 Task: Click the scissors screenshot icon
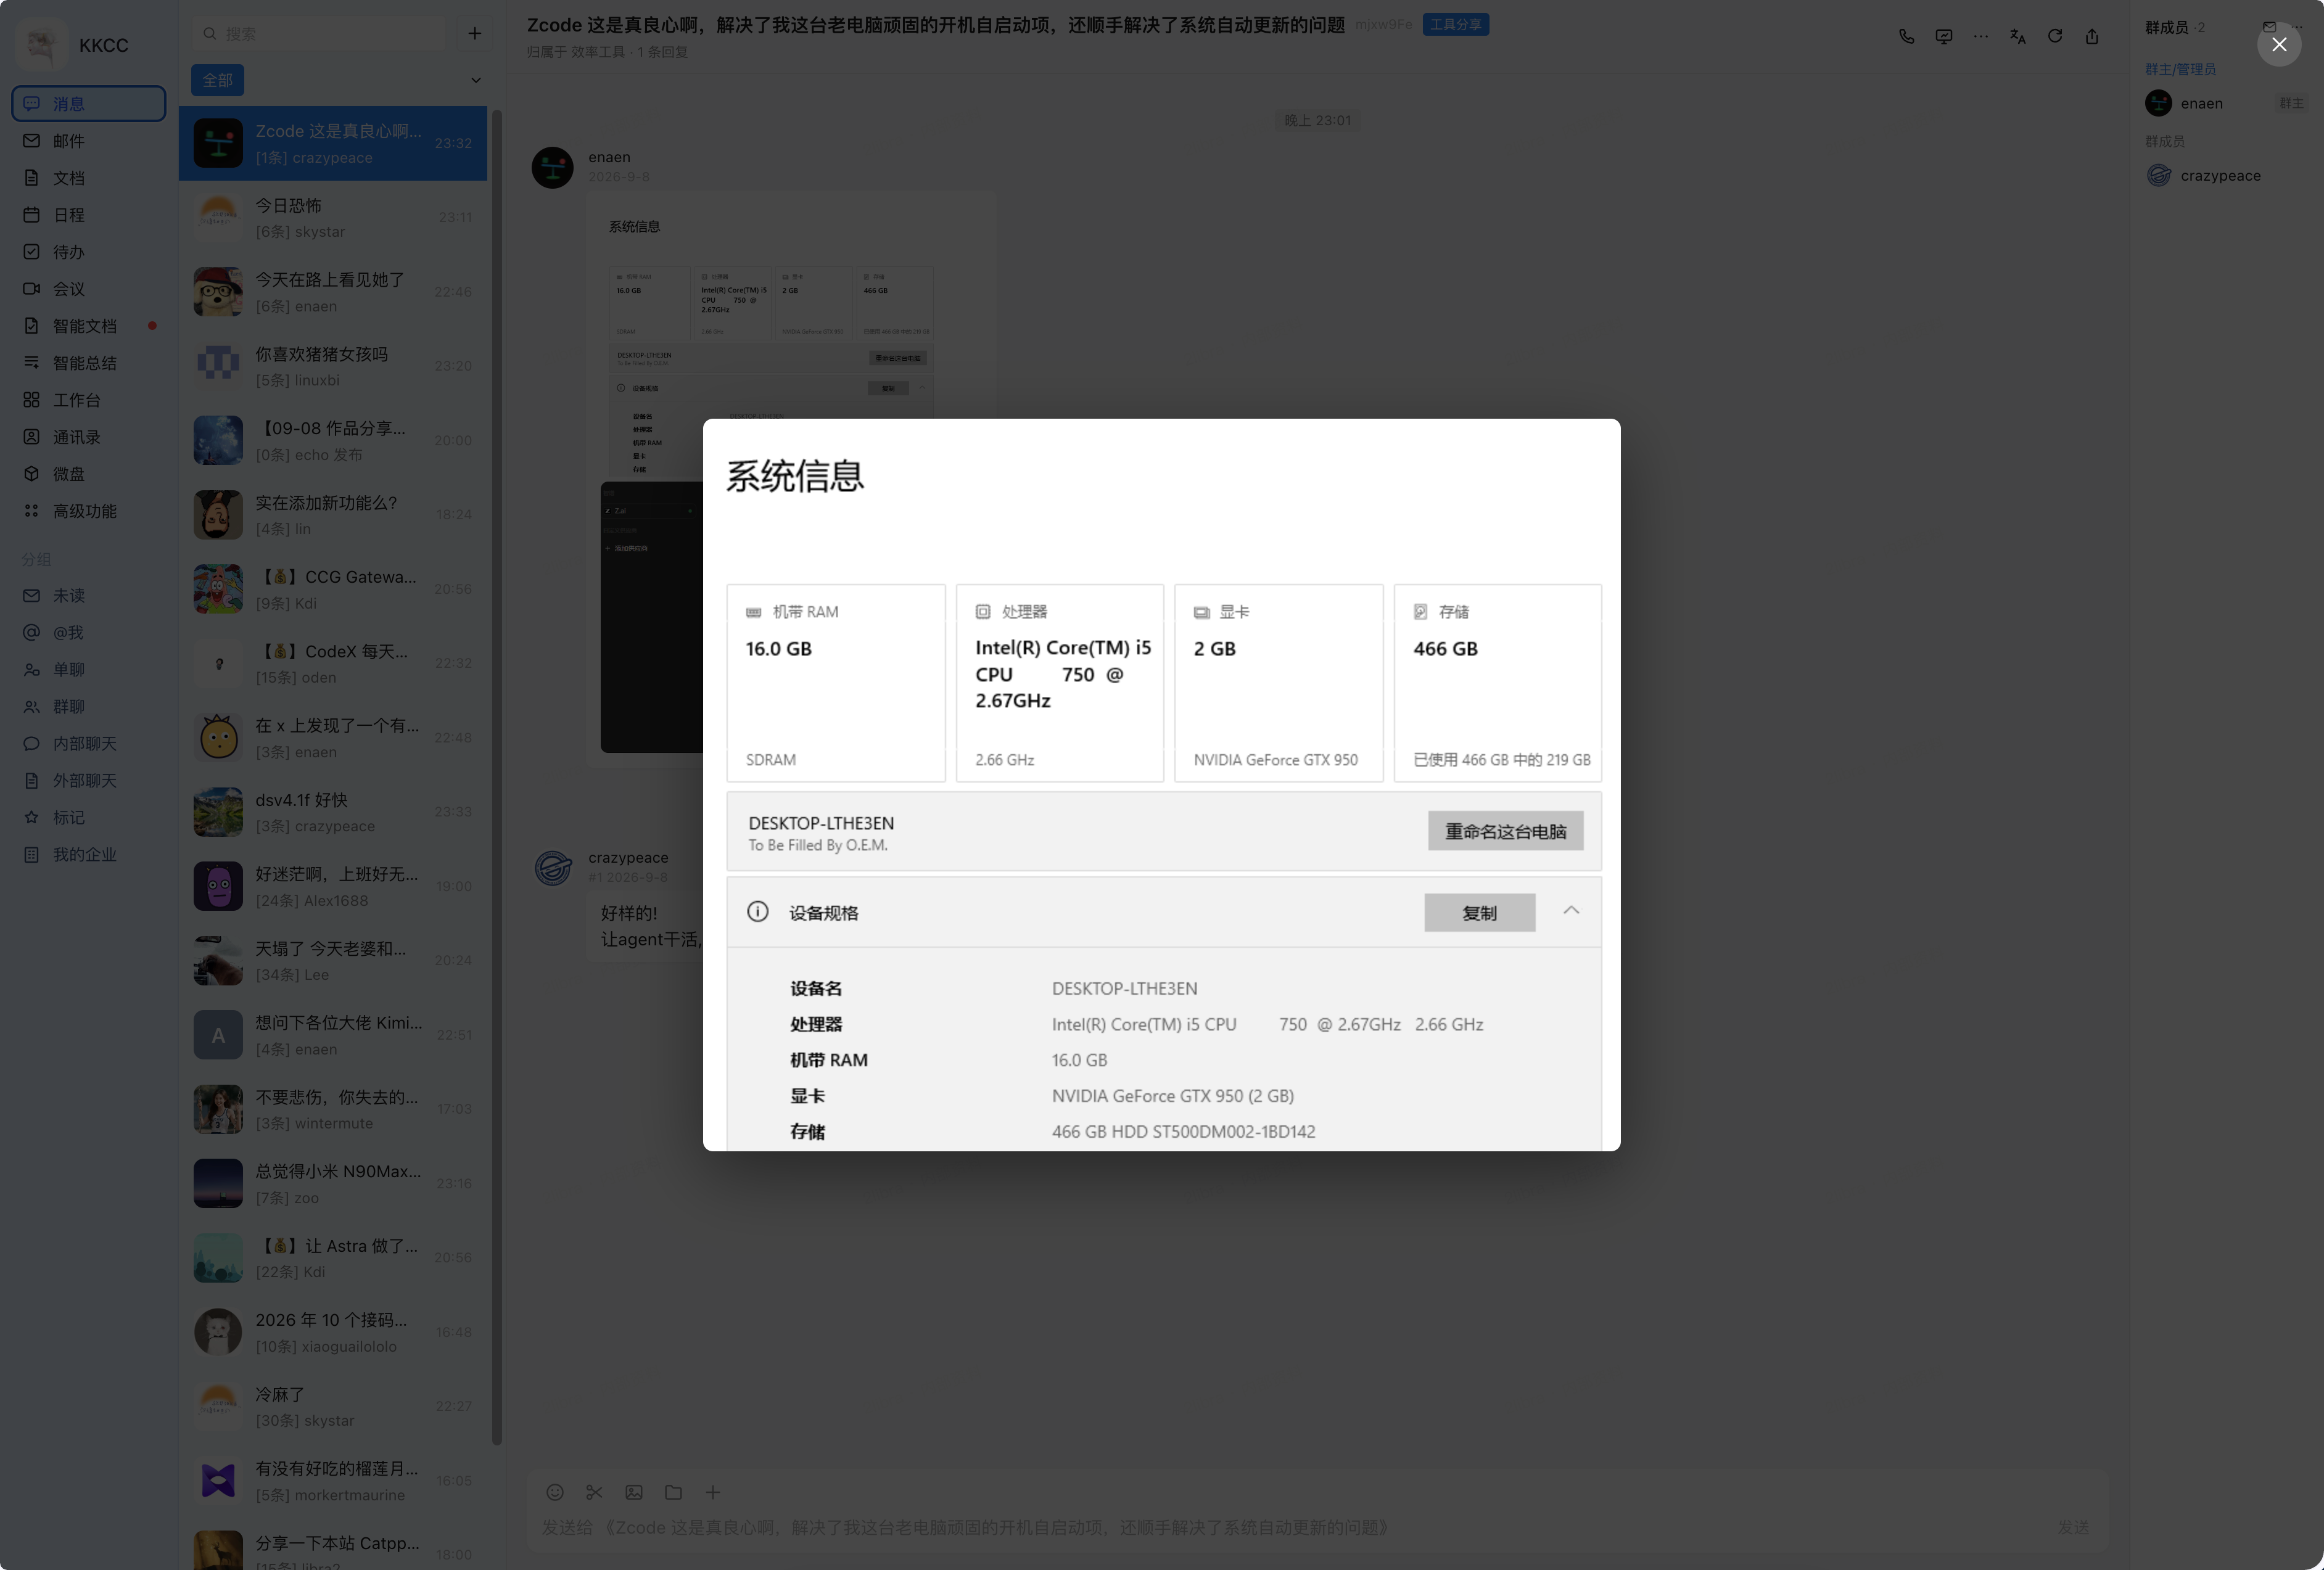pyautogui.click(x=594, y=1492)
